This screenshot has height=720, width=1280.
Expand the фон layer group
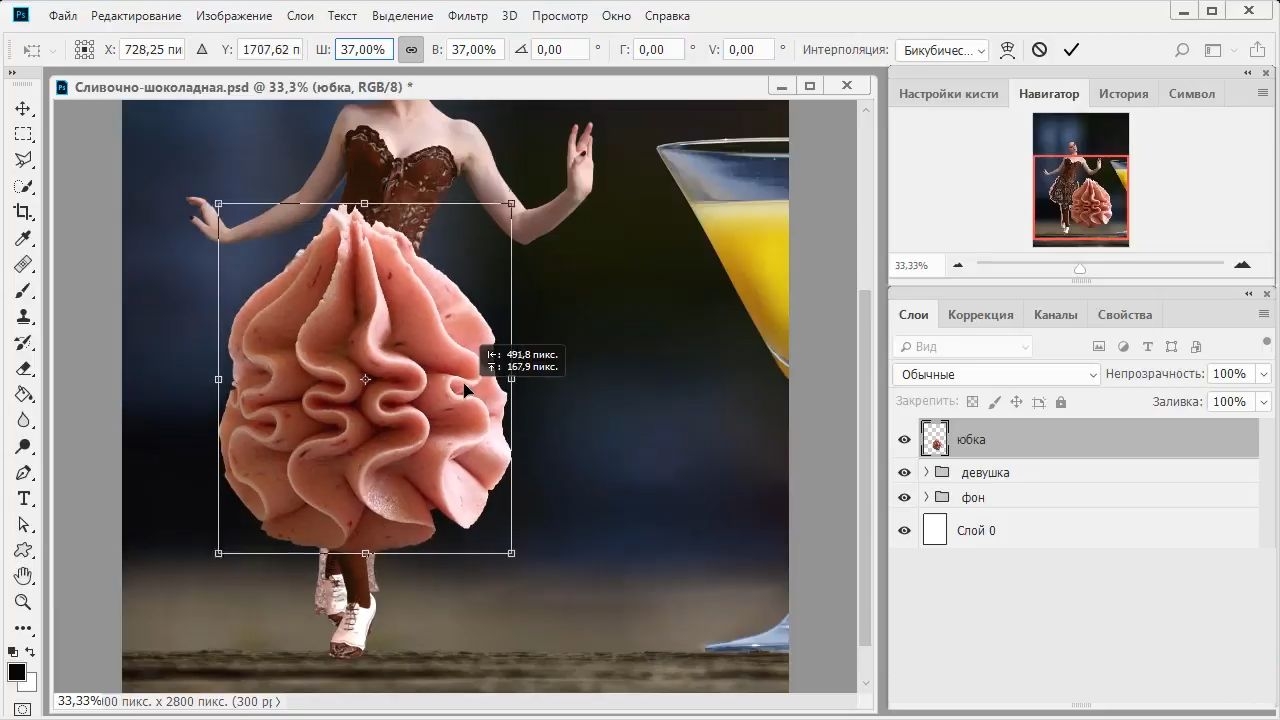[x=926, y=497]
